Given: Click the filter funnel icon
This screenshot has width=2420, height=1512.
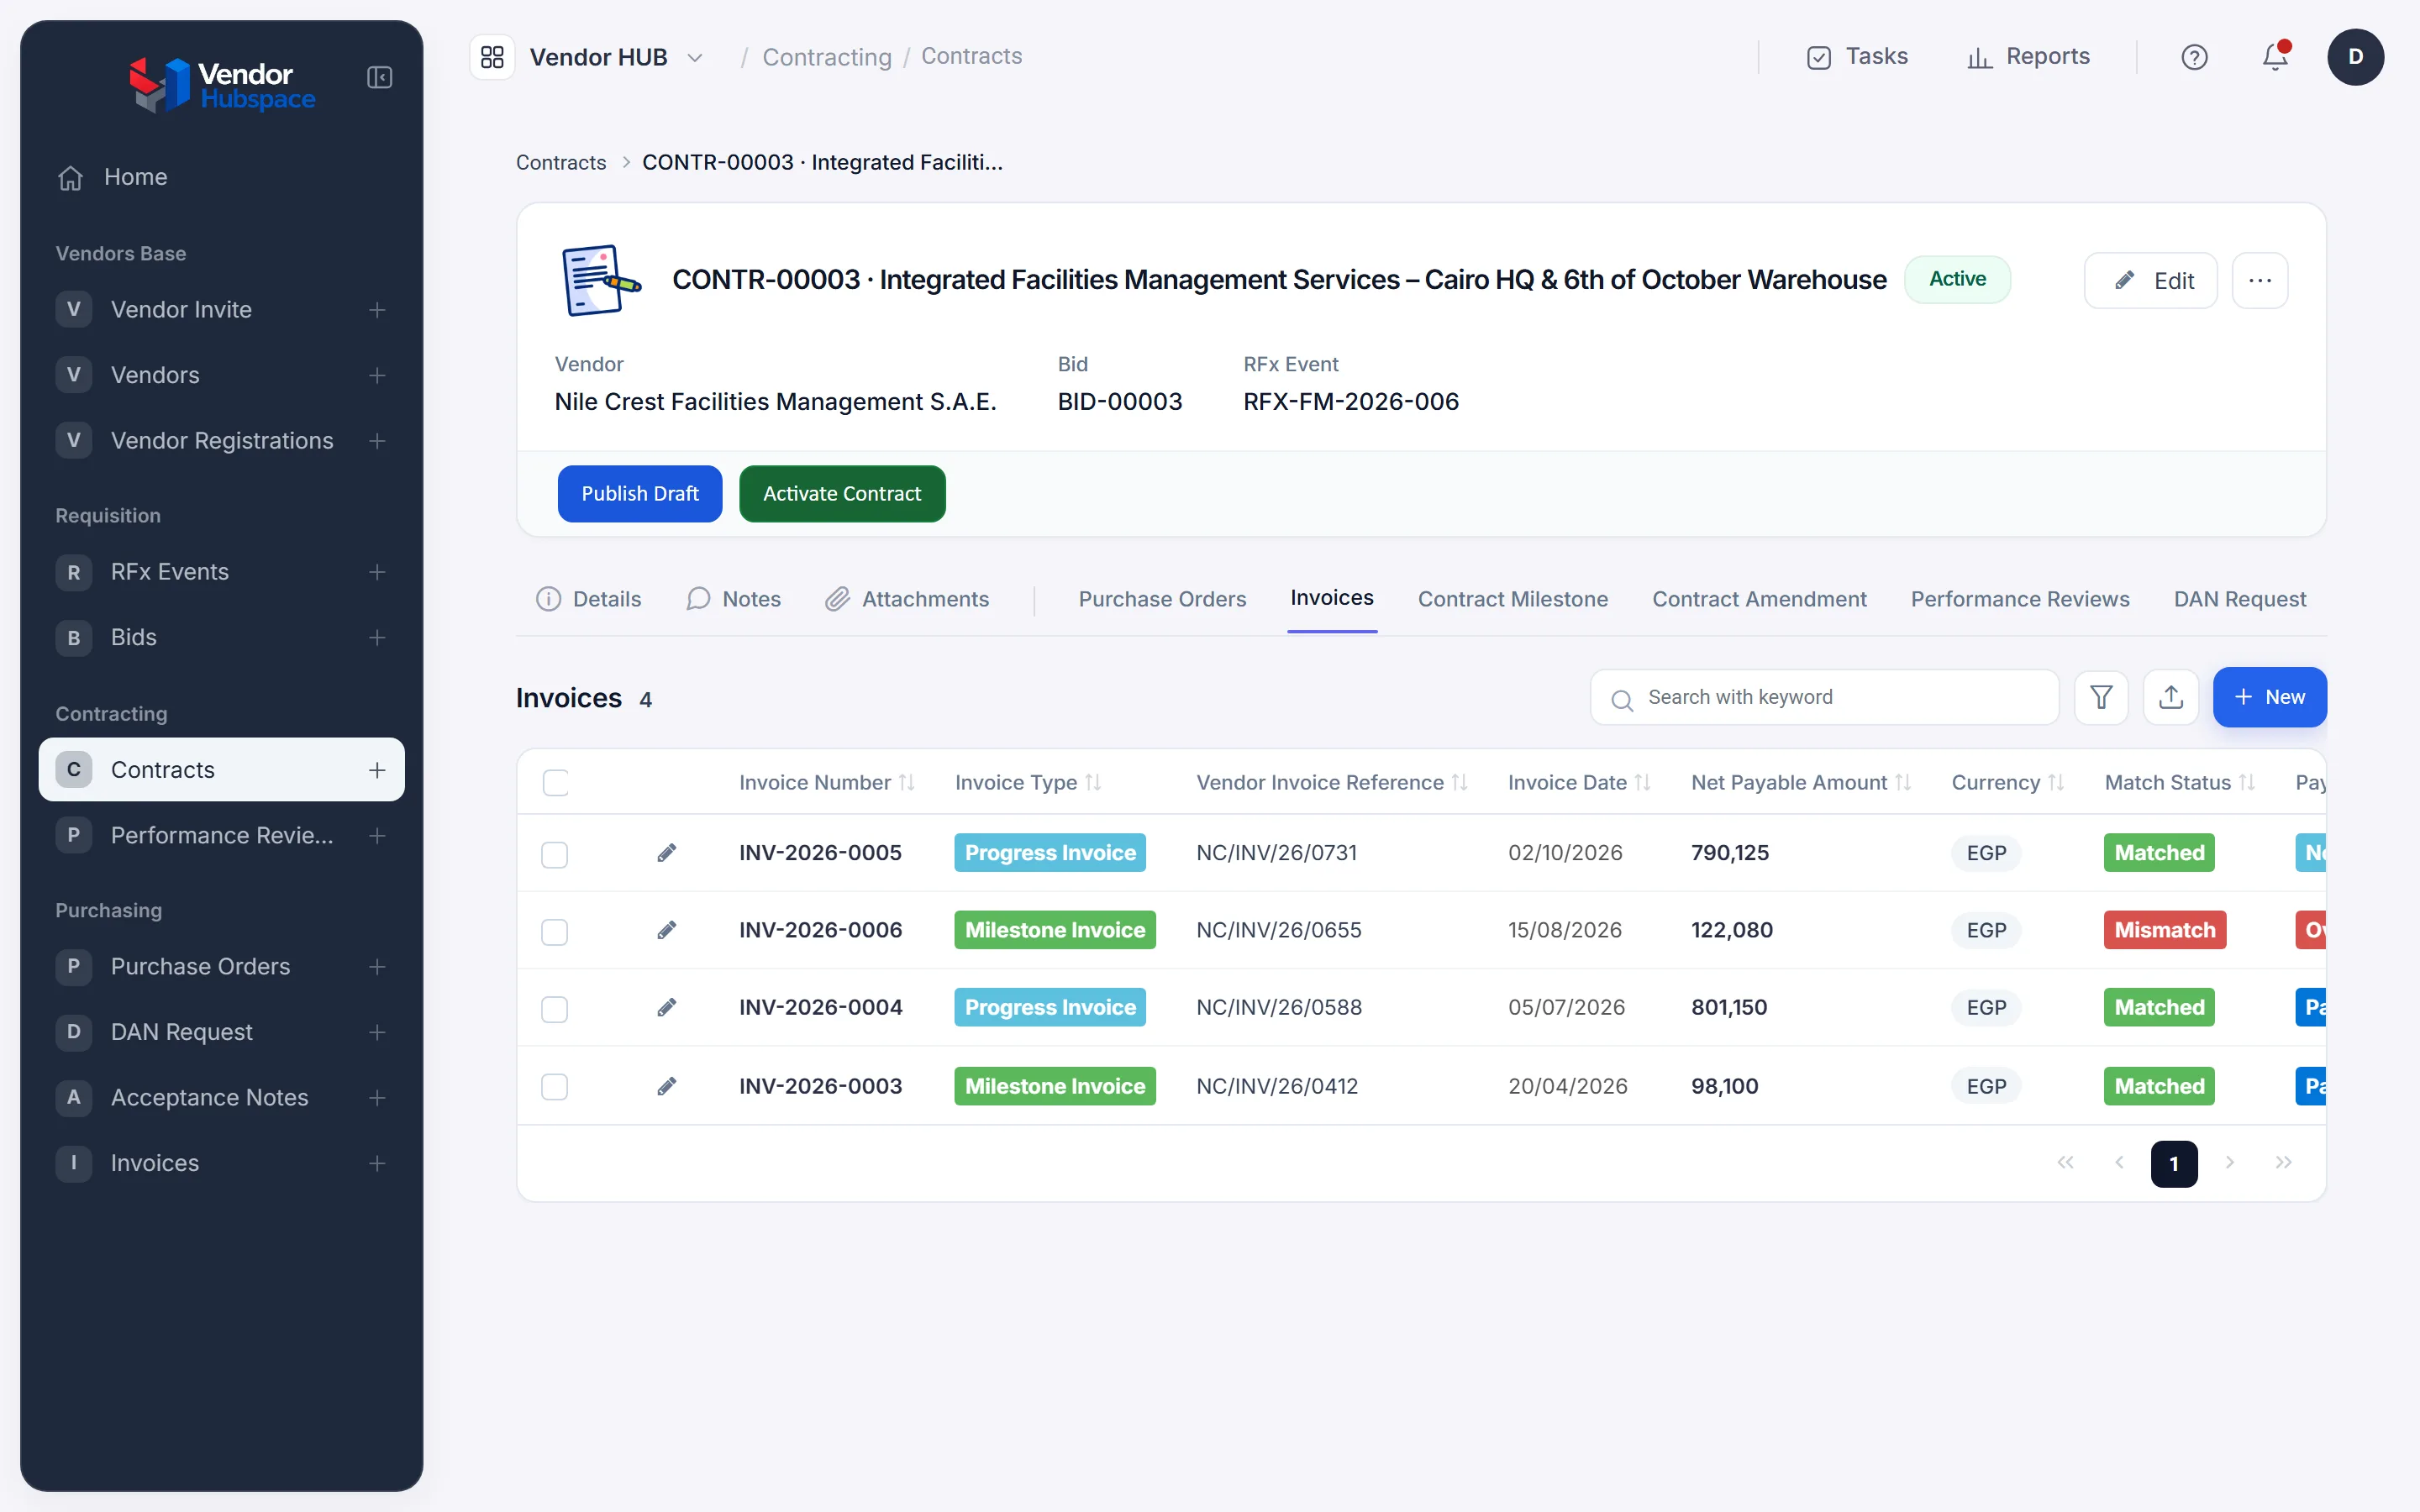Looking at the screenshot, I should (x=2101, y=697).
